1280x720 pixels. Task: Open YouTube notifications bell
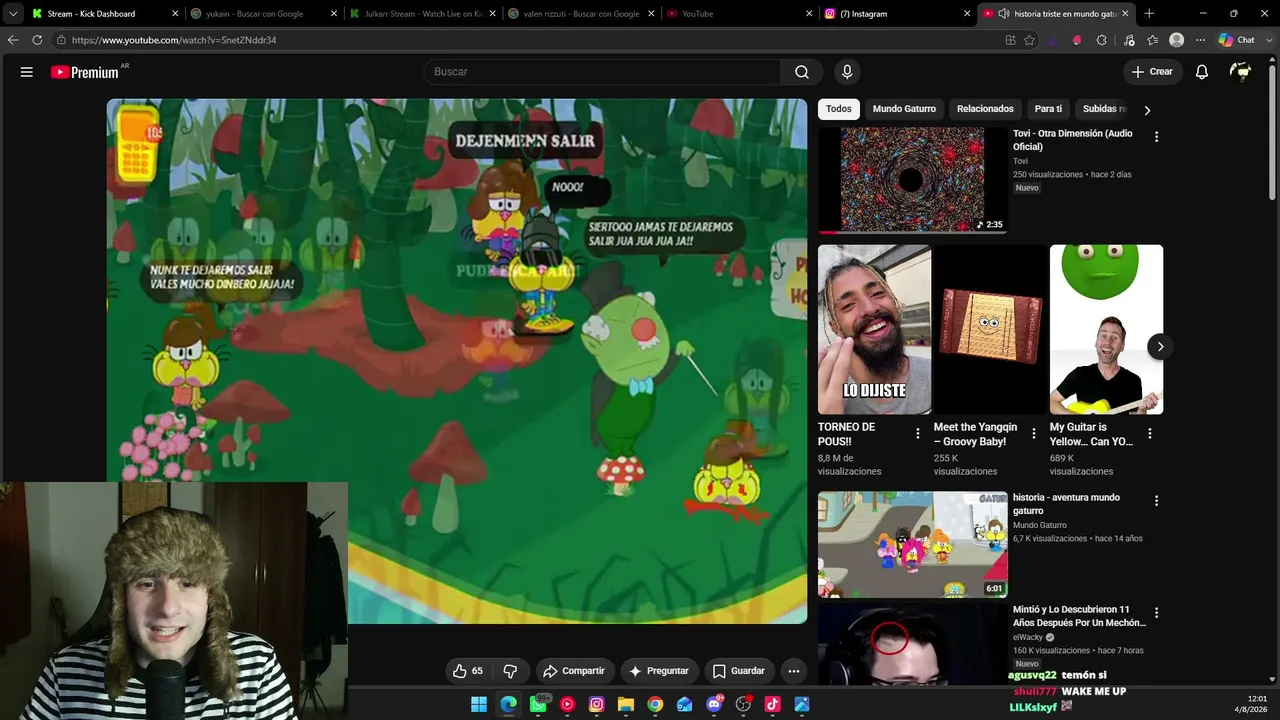point(1202,72)
